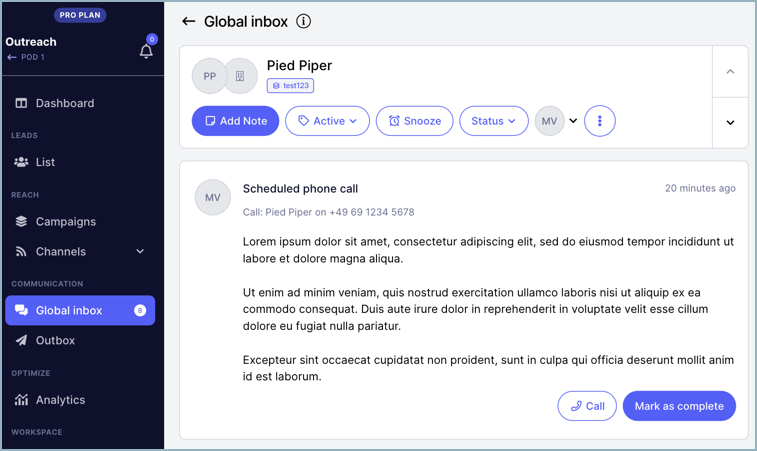Click the Pied Piper company name
Image resolution: width=757 pixels, height=451 pixels.
(x=299, y=65)
